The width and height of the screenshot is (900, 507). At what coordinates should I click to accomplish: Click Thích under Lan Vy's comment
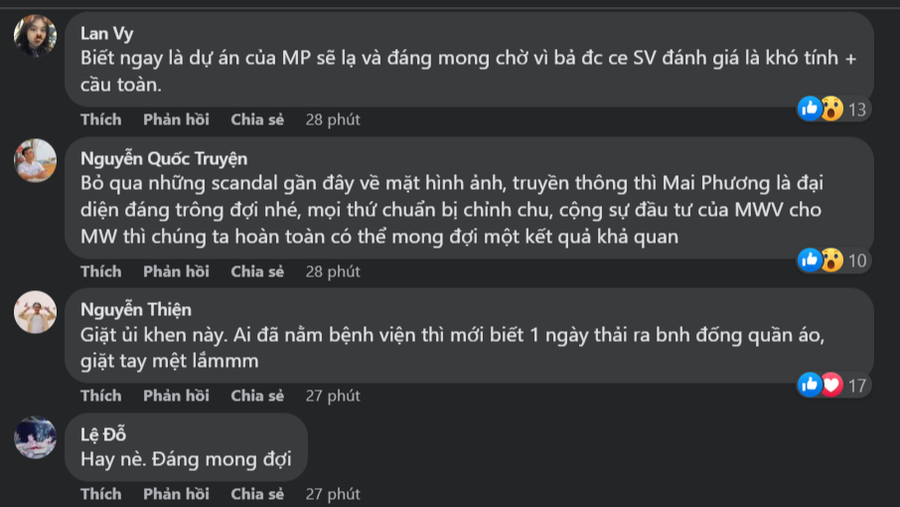pos(101,119)
